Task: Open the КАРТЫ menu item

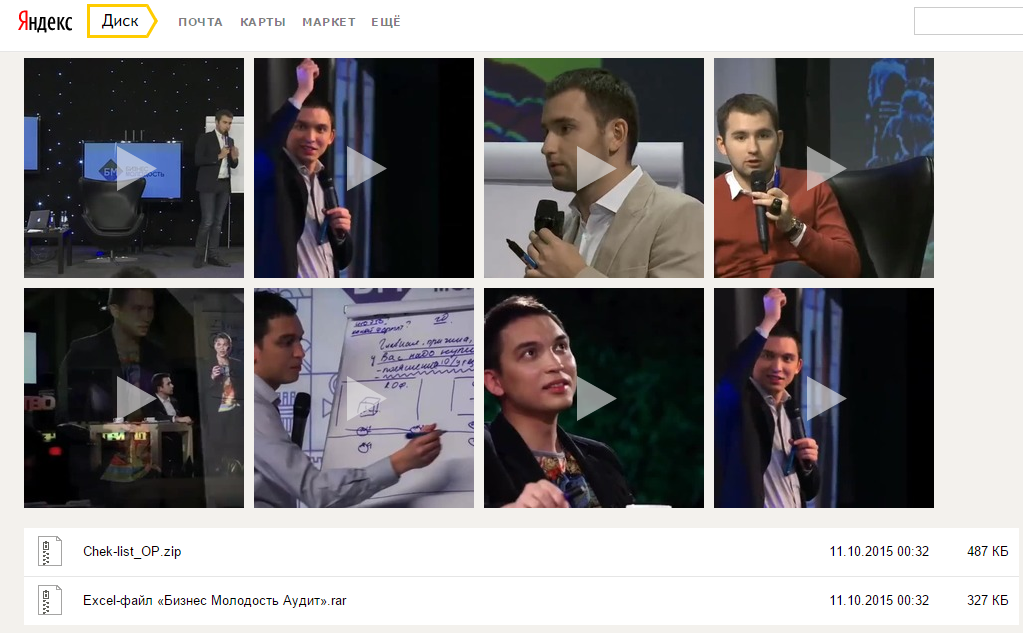Action: pyautogui.click(x=263, y=22)
